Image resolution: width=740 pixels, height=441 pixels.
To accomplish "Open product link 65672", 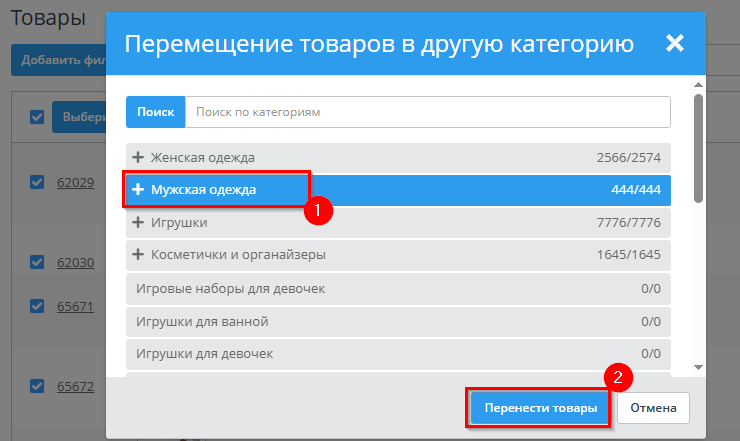I will pos(75,386).
